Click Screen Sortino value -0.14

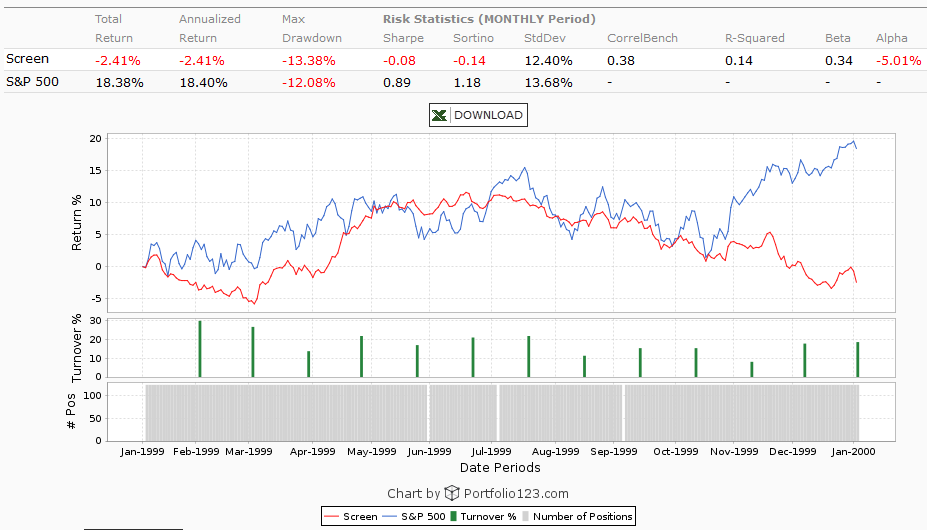point(469,60)
